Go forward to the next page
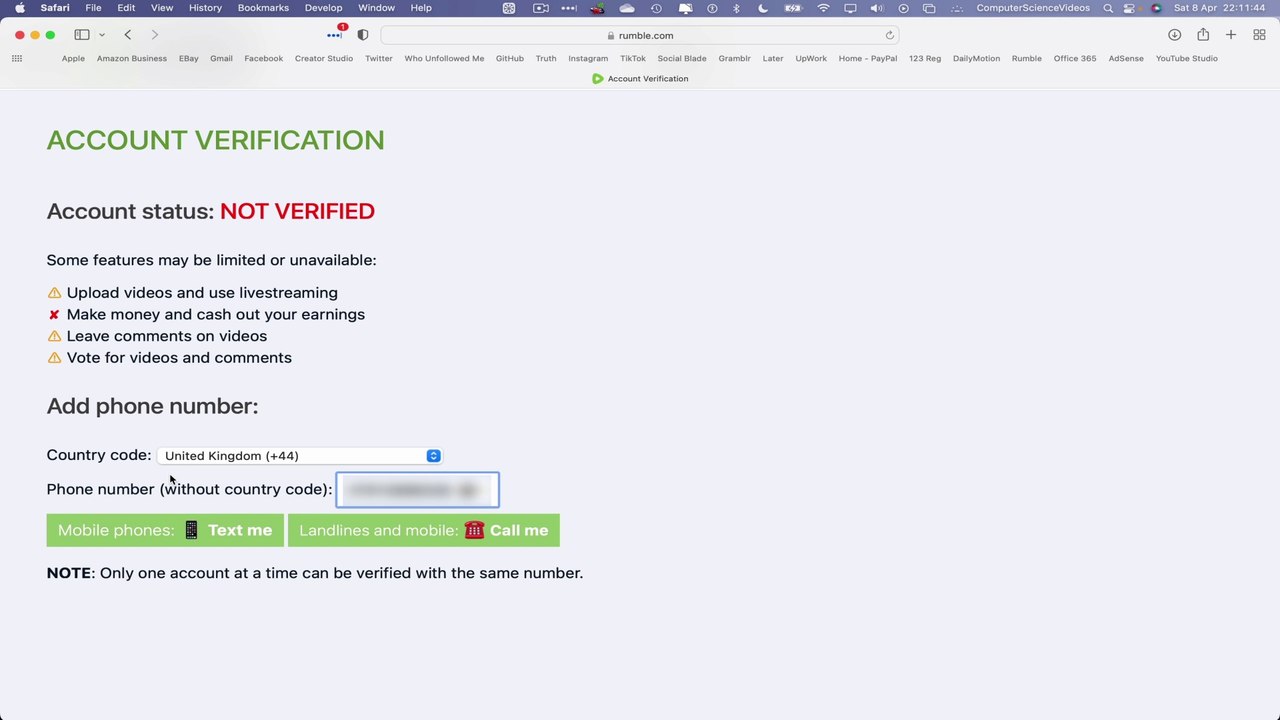Viewport: 1280px width, 720px height. click(154, 35)
